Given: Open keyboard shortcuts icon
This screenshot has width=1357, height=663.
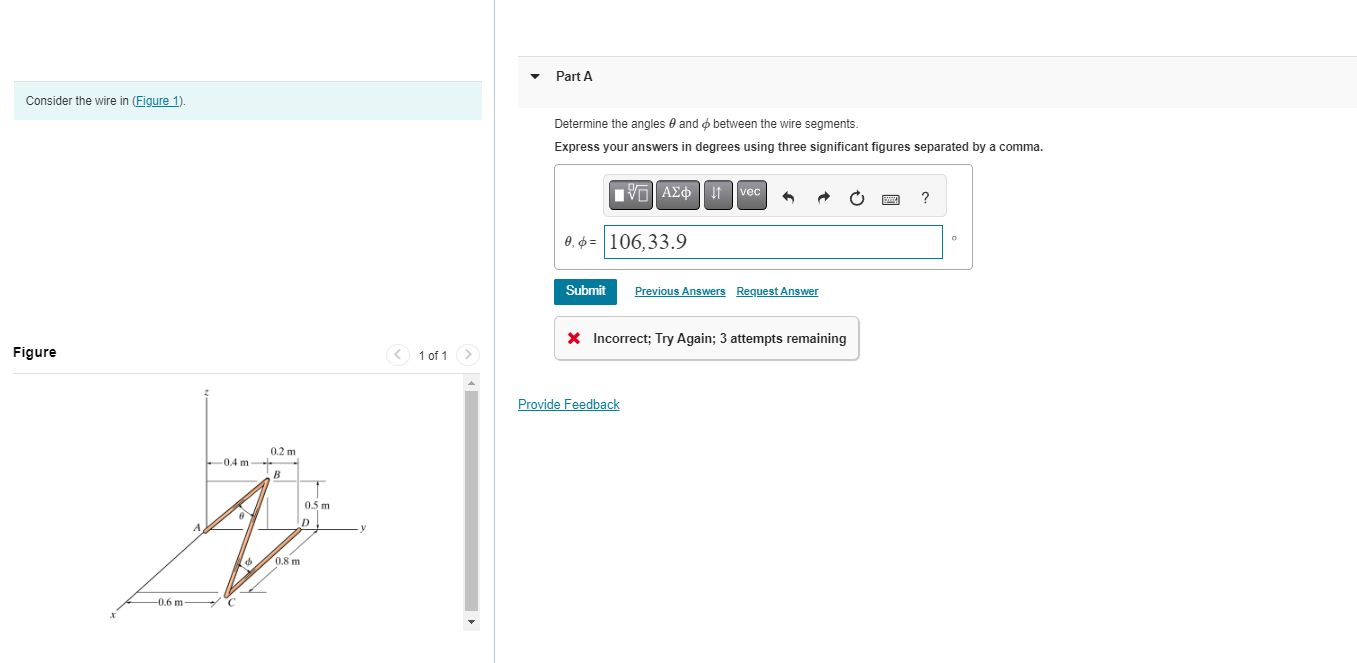Looking at the screenshot, I should [x=891, y=199].
